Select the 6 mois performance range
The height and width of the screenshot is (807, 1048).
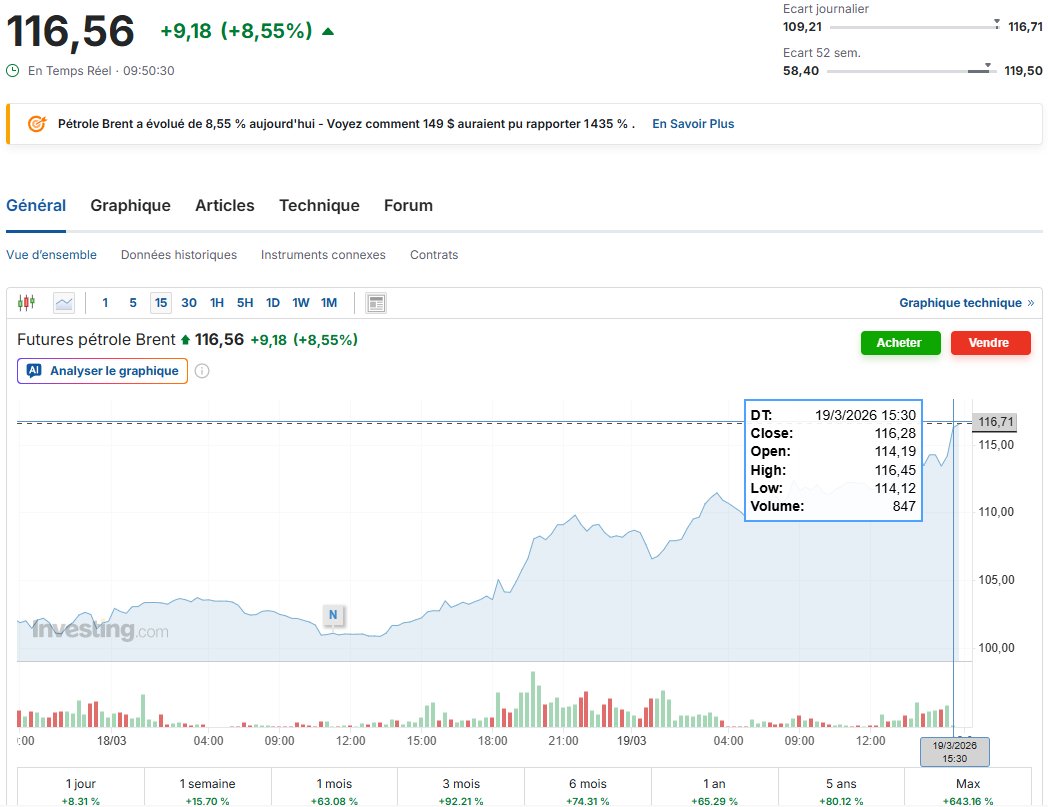(x=587, y=788)
